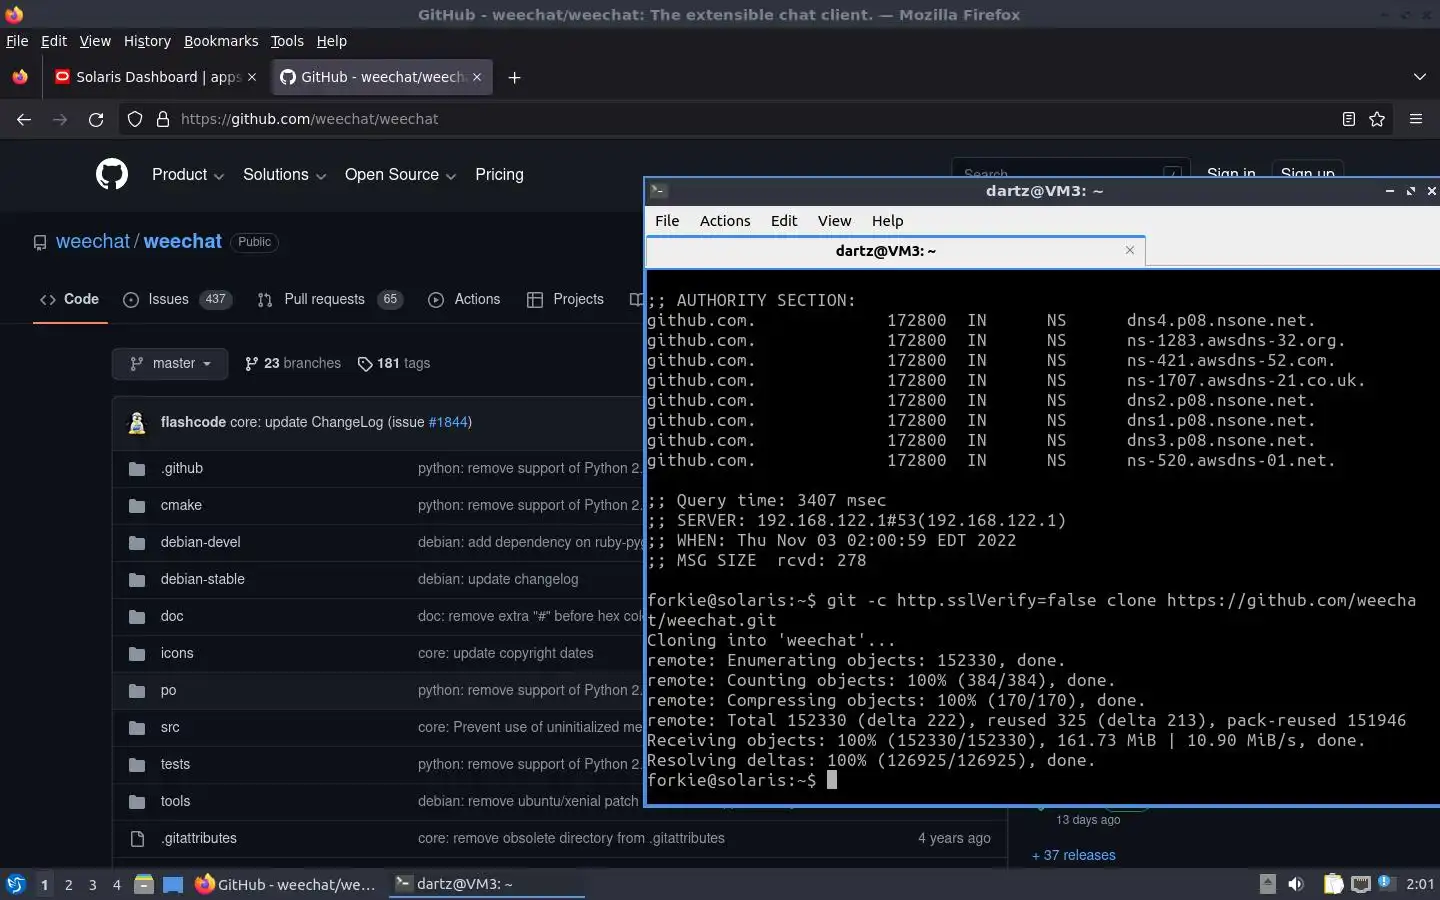Click the Firefox View pinned icon
The width and height of the screenshot is (1440, 900).
(20, 77)
